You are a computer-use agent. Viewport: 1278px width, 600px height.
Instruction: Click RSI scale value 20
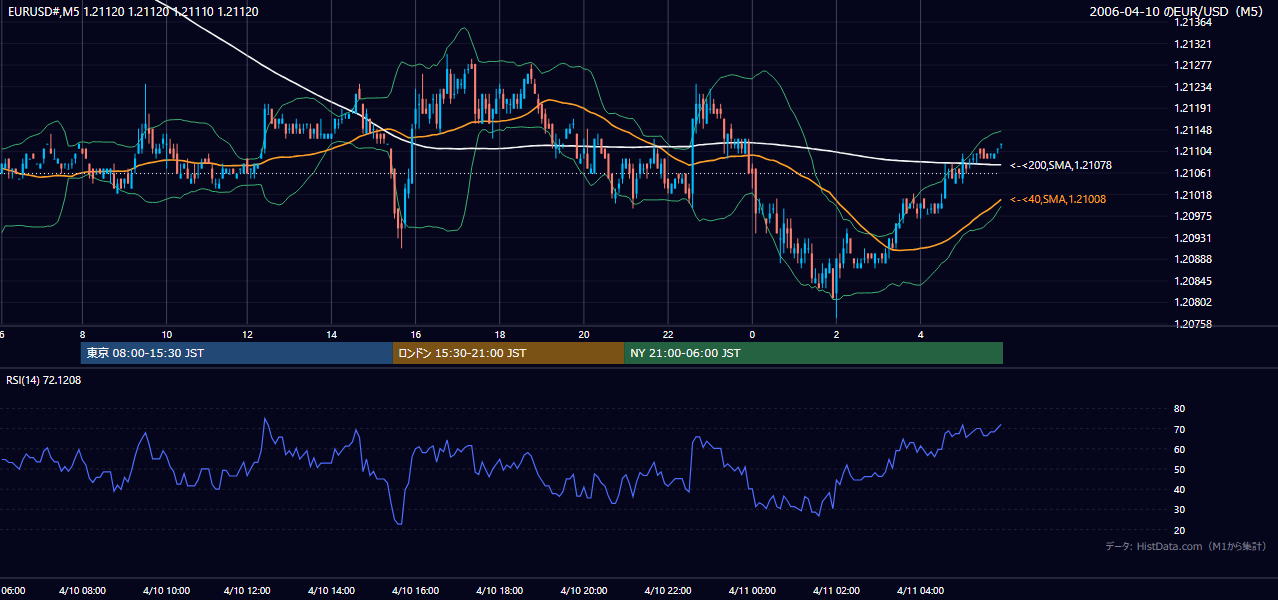point(1180,530)
